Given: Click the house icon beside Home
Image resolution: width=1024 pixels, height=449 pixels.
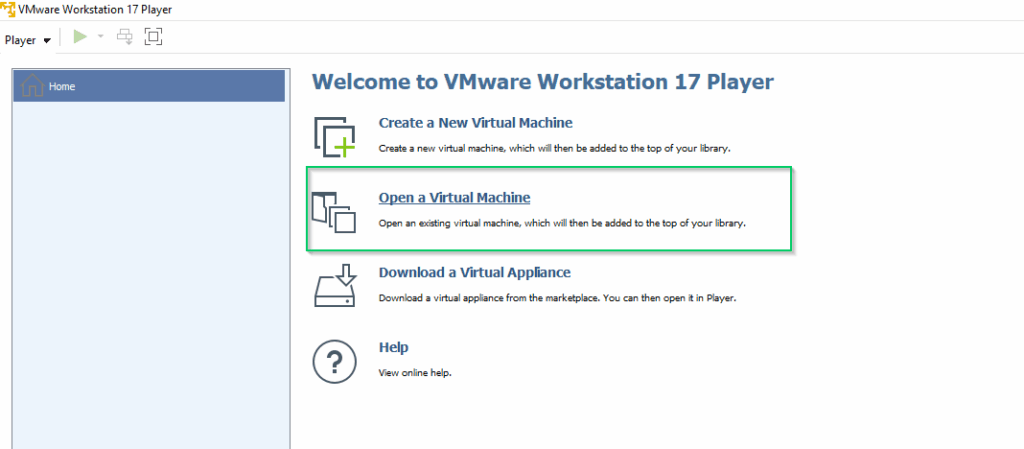Looking at the screenshot, I should pyautogui.click(x=33, y=85).
